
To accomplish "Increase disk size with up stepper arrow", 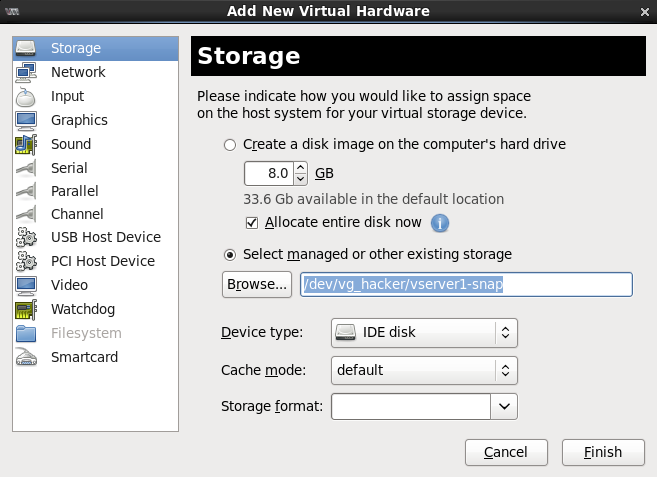I will tap(300, 167).
